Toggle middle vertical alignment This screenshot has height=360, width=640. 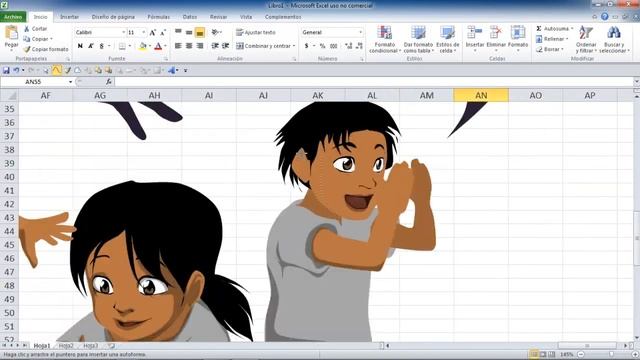pyautogui.click(x=189, y=32)
